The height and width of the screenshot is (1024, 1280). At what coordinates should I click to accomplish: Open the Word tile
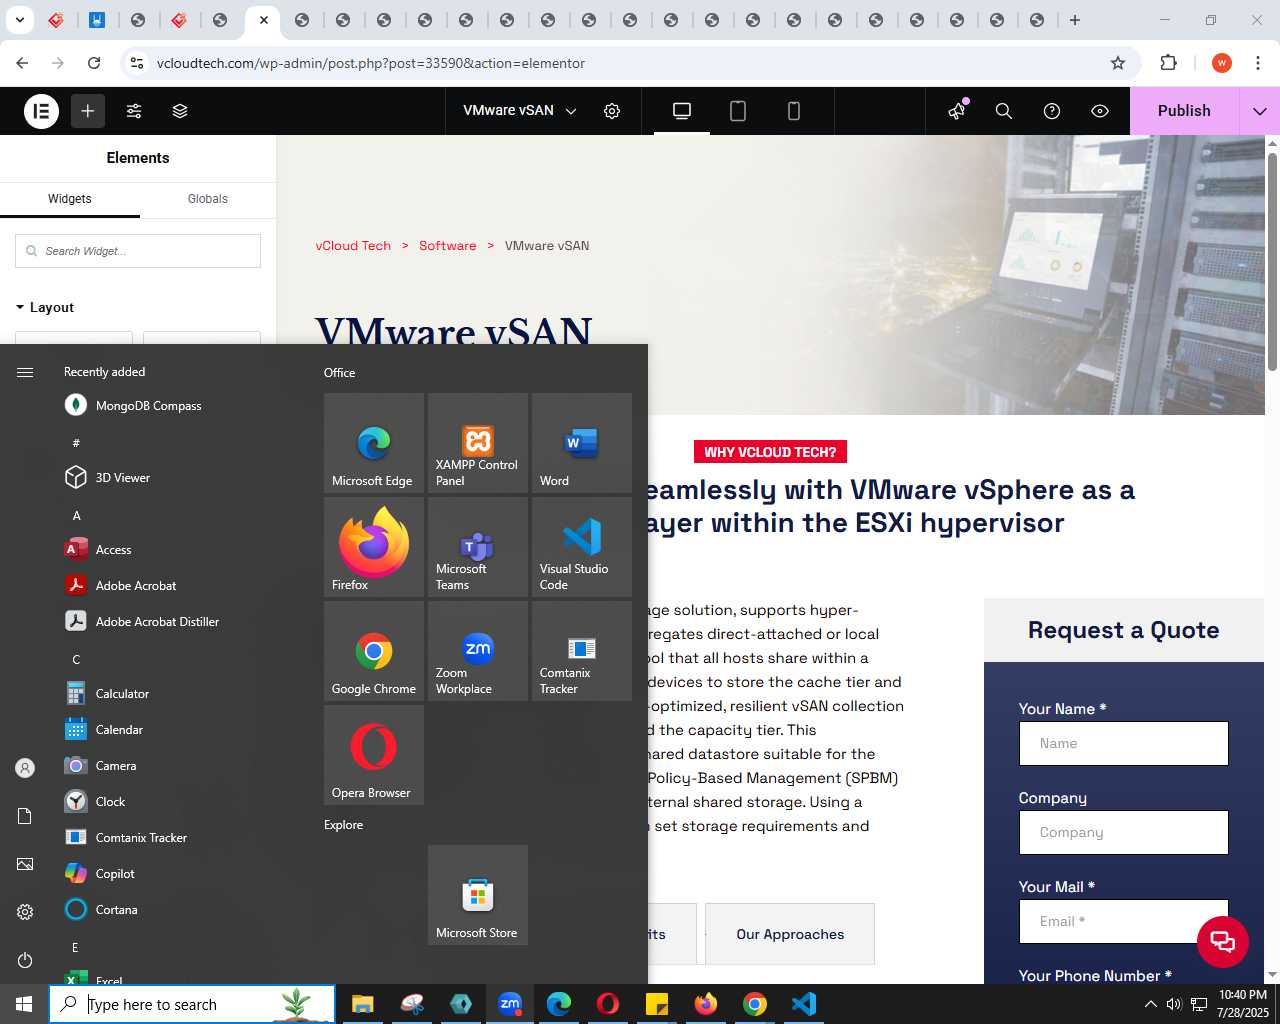582,443
